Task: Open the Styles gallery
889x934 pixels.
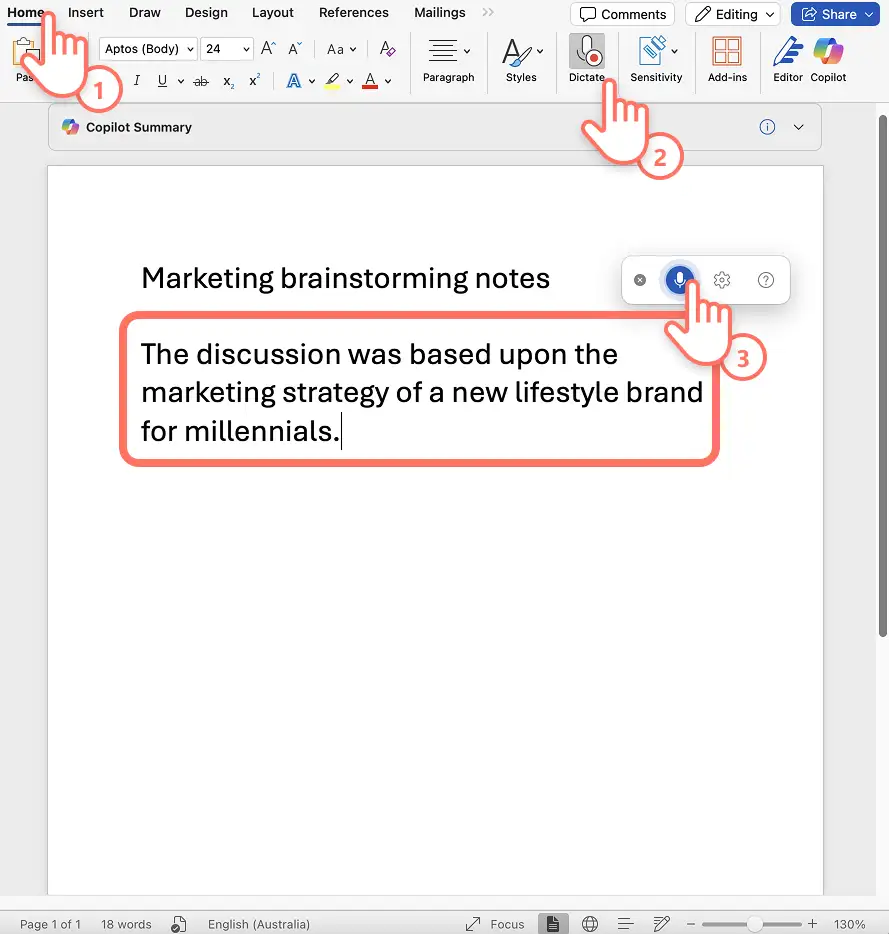Action: 521,61
